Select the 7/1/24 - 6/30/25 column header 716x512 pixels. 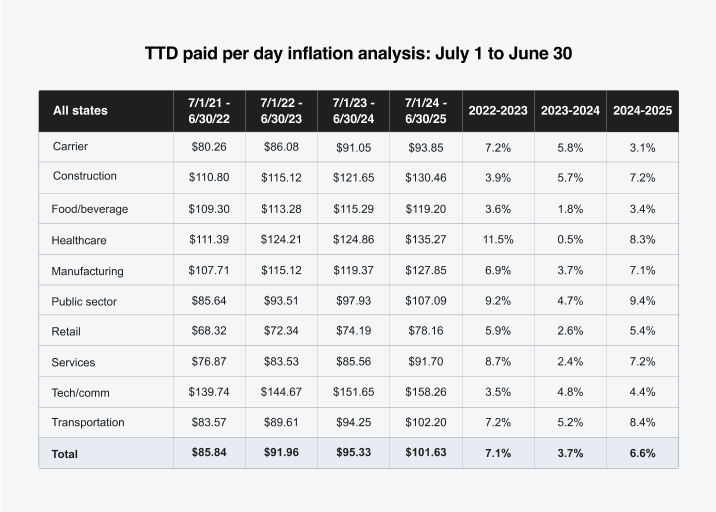(426, 110)
